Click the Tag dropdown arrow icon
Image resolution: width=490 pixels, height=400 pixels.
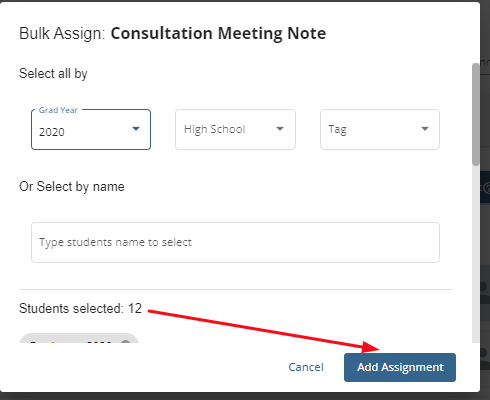click(x=425, y=129)
